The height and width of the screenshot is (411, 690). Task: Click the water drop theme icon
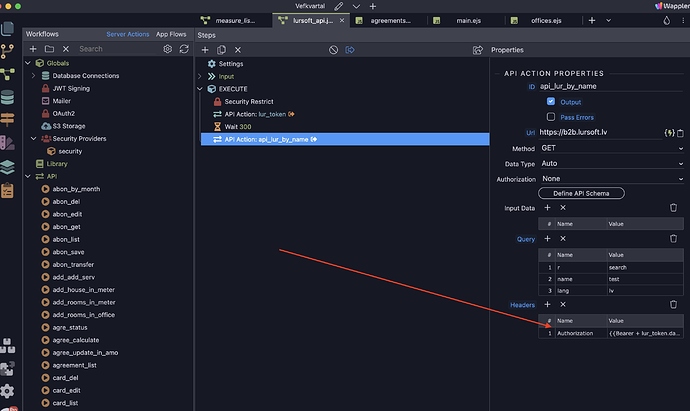[x=667, y=20]
